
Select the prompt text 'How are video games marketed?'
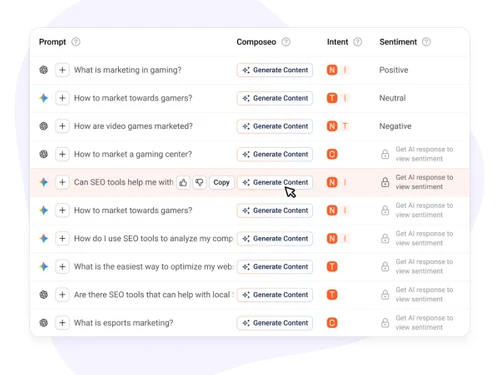pos(133,126)
